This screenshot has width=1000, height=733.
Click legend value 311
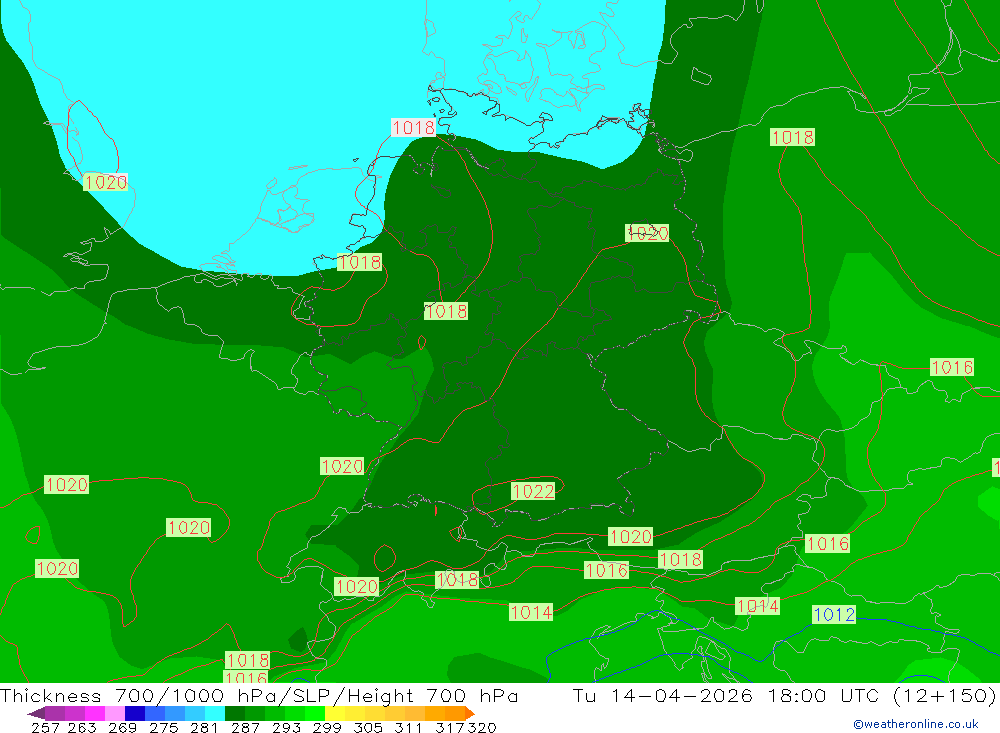408,728
